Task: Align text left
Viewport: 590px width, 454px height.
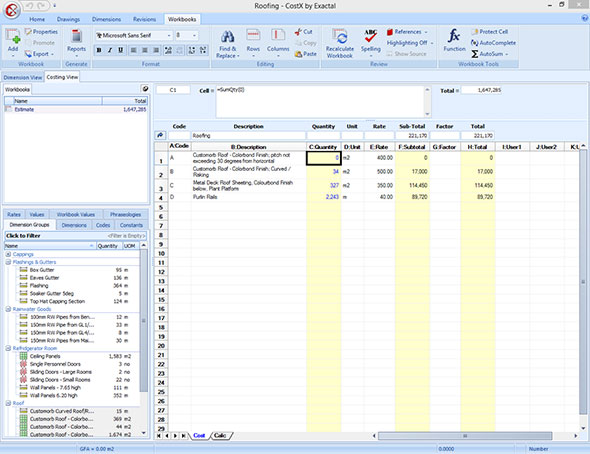Action: (x=133, y=50)
